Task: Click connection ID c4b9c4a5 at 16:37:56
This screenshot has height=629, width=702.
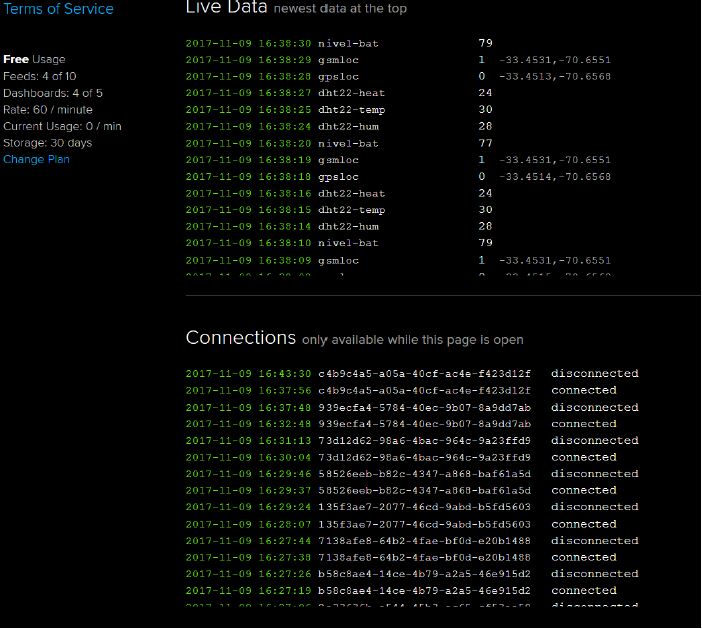Action: [x=424, y=391]
